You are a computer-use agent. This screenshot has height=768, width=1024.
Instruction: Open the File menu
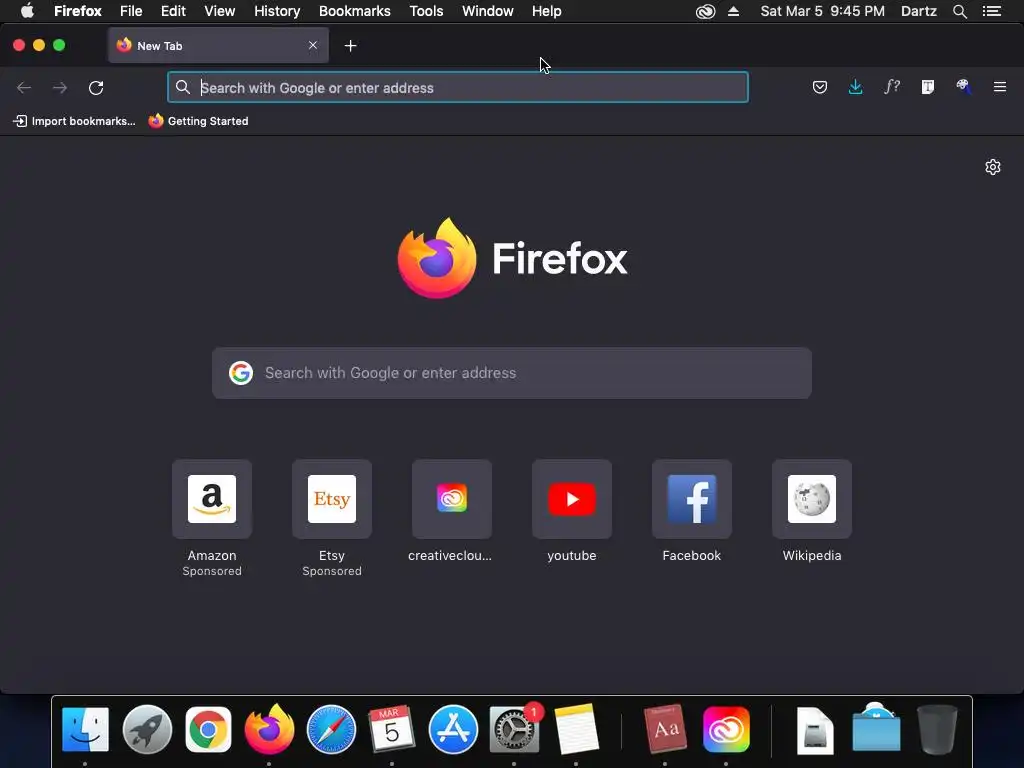(x=131, y=11)
